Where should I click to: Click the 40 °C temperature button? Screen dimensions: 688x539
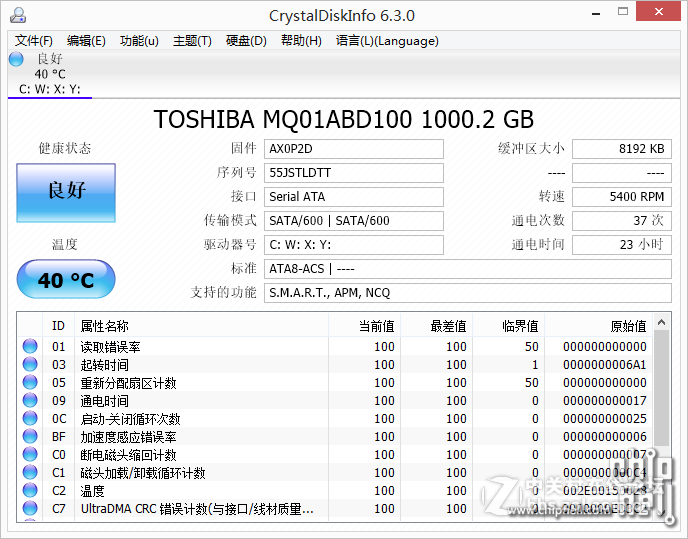click(x=66, y=279)
